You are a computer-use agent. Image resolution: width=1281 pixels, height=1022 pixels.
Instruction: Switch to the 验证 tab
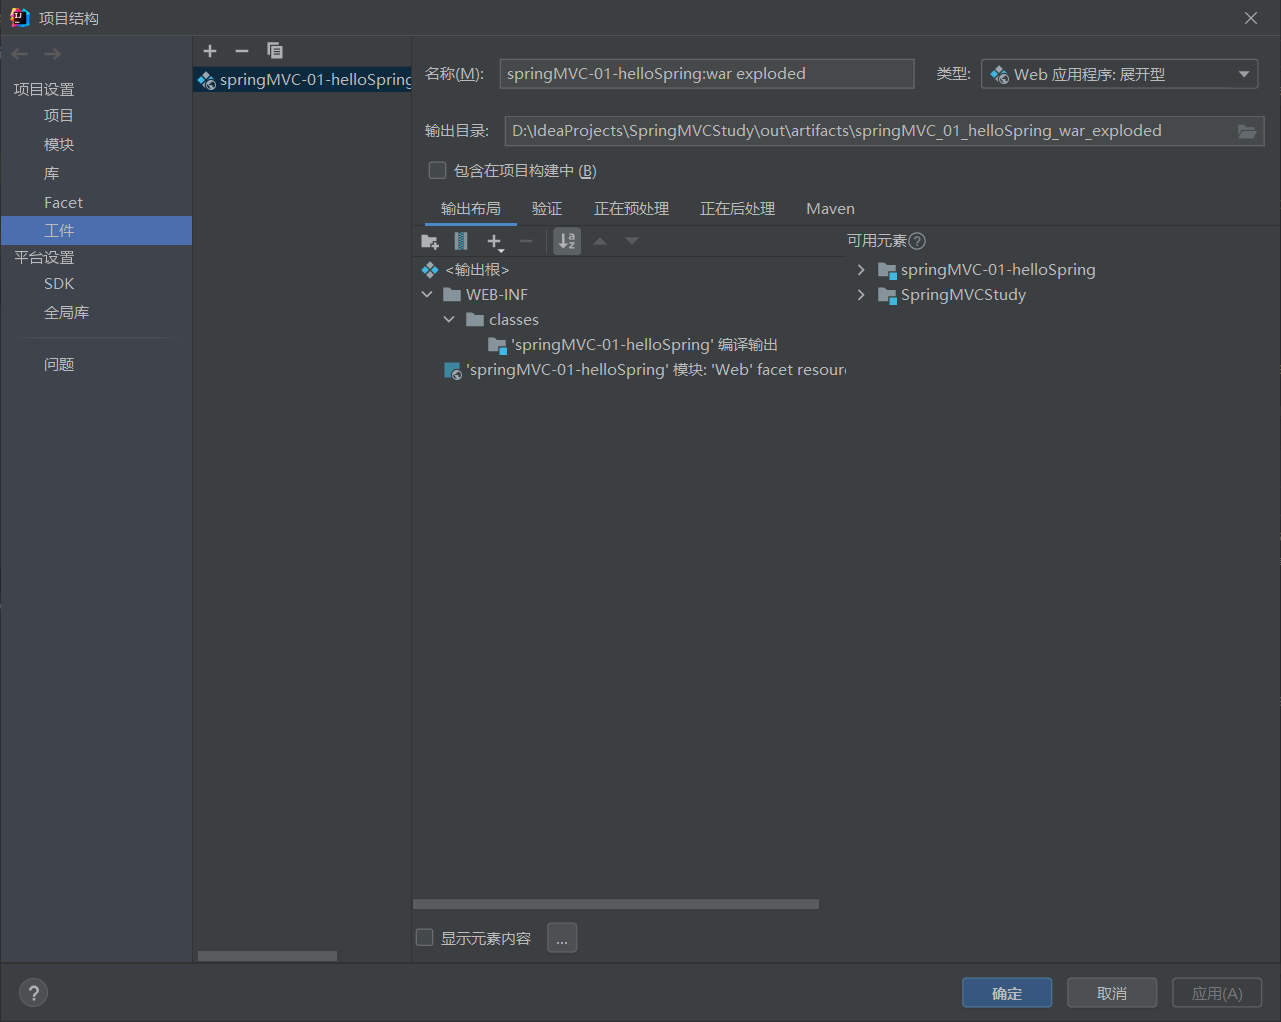tap(547, 209)
